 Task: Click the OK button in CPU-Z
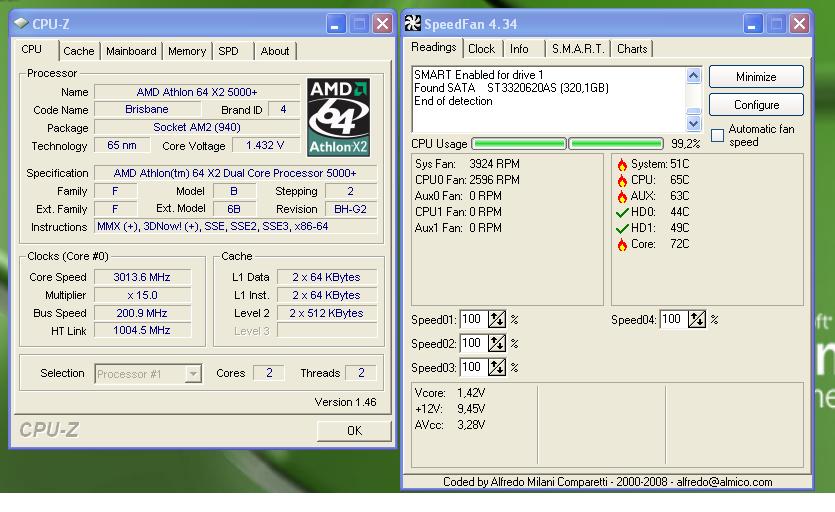354,430
